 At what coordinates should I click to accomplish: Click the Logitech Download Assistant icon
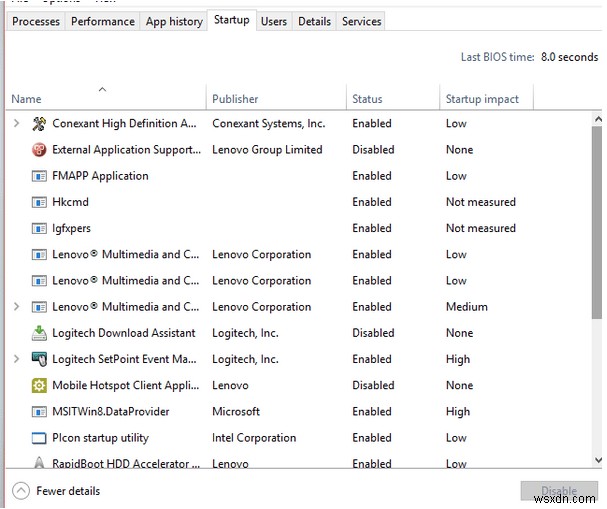point(40,333)
